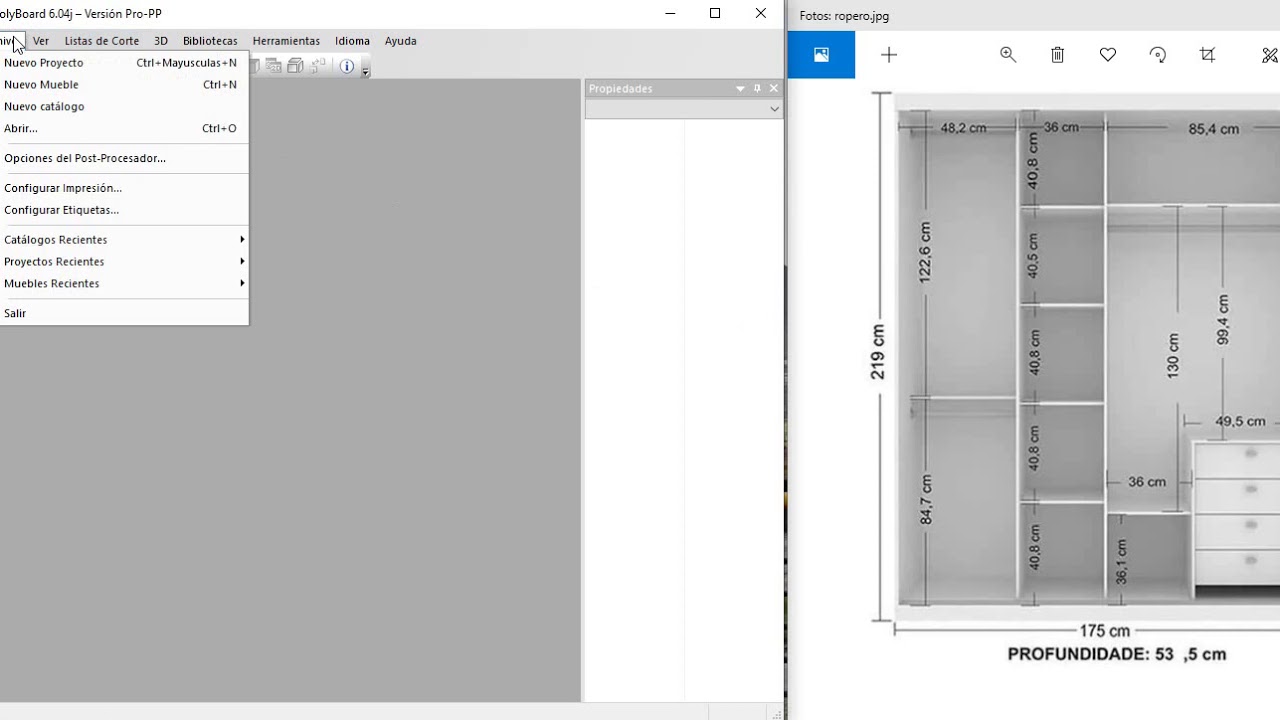Click the '175 cm' width label in photo
Image resolution: width=1280 pixels, height=720 pixels.
pos(1105,631)
